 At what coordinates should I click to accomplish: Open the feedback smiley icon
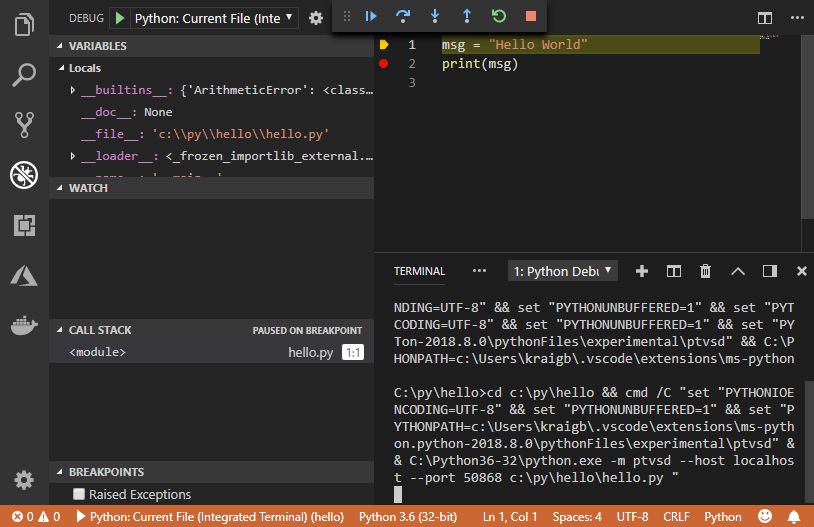point(764,516)
